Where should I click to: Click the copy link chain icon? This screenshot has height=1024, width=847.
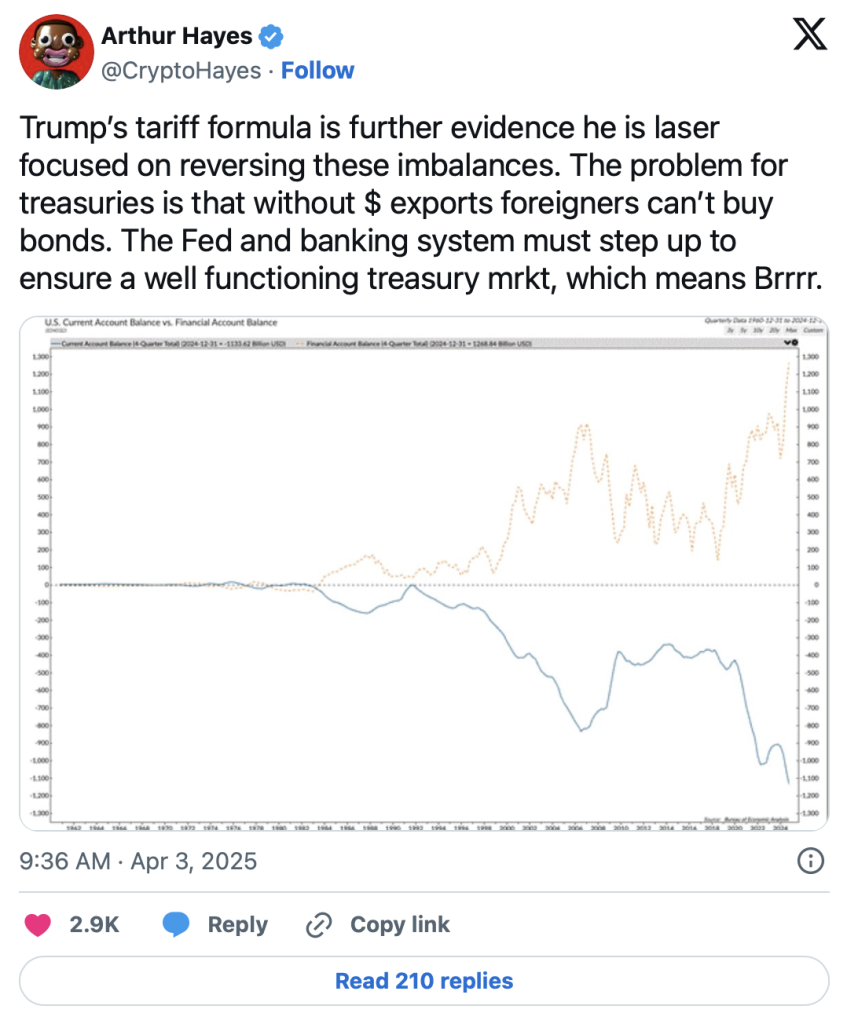coord(317,925)
